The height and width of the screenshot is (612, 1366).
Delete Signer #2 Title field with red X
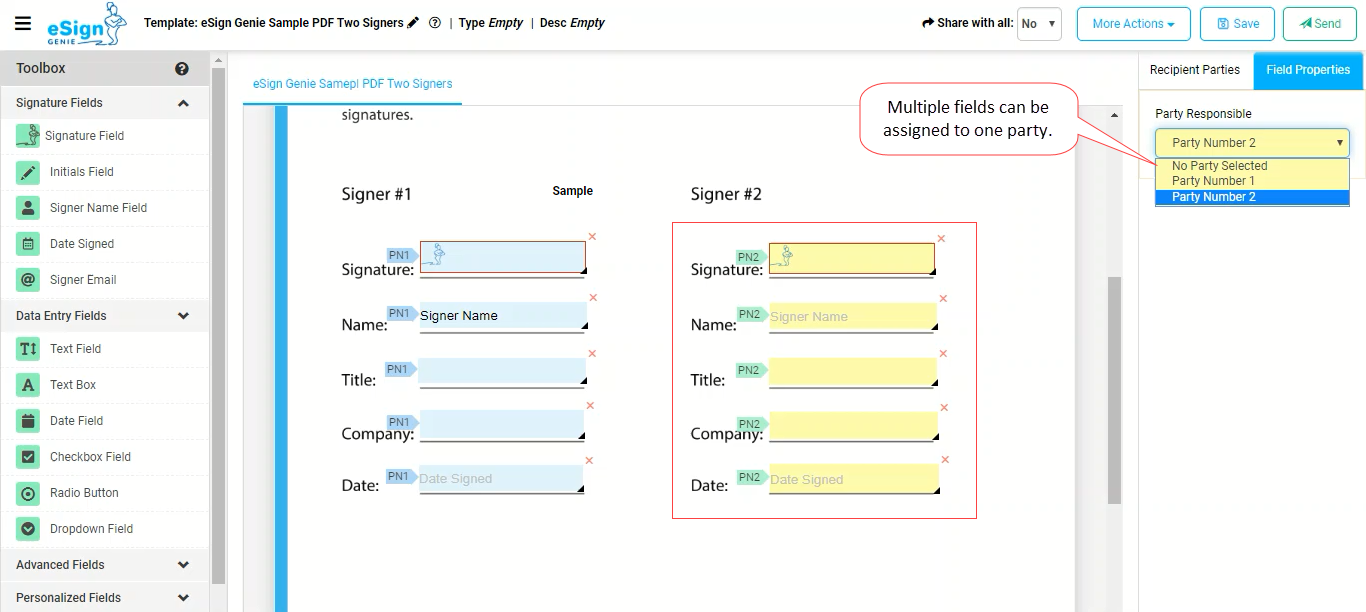[x=943, y=353]
